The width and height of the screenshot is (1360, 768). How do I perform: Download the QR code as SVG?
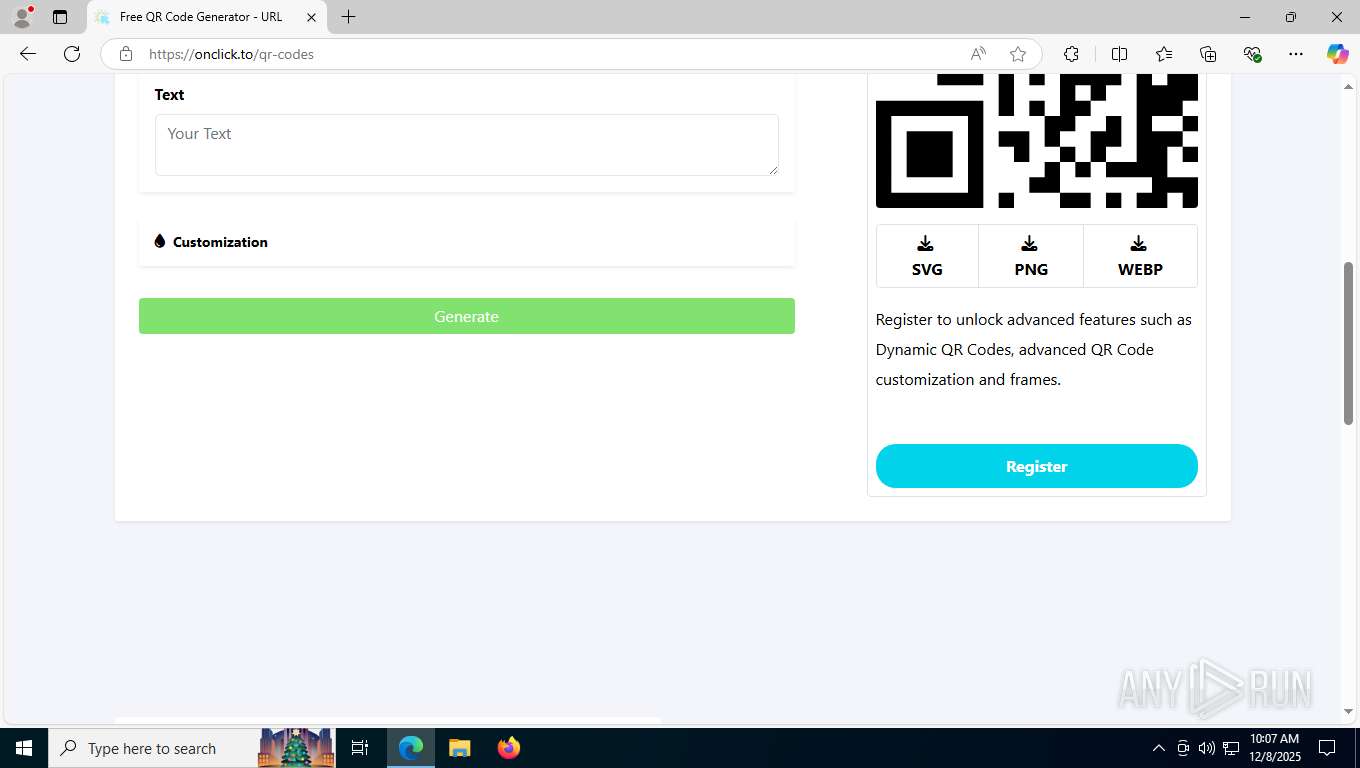point(927,257)
